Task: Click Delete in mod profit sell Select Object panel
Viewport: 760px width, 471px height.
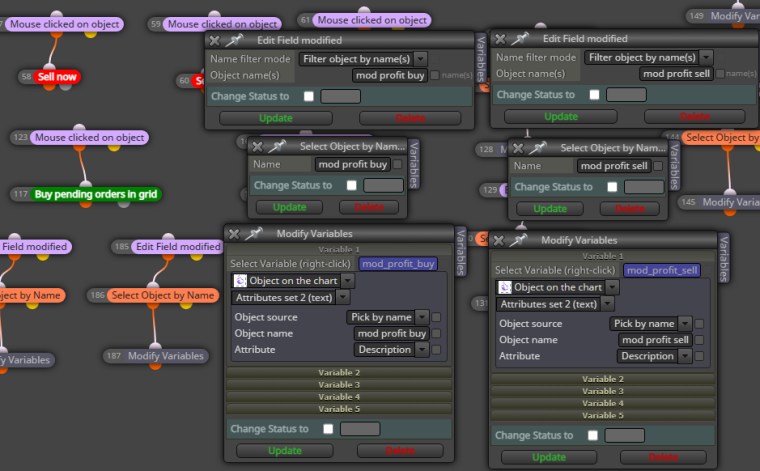Action: (630, 208)
